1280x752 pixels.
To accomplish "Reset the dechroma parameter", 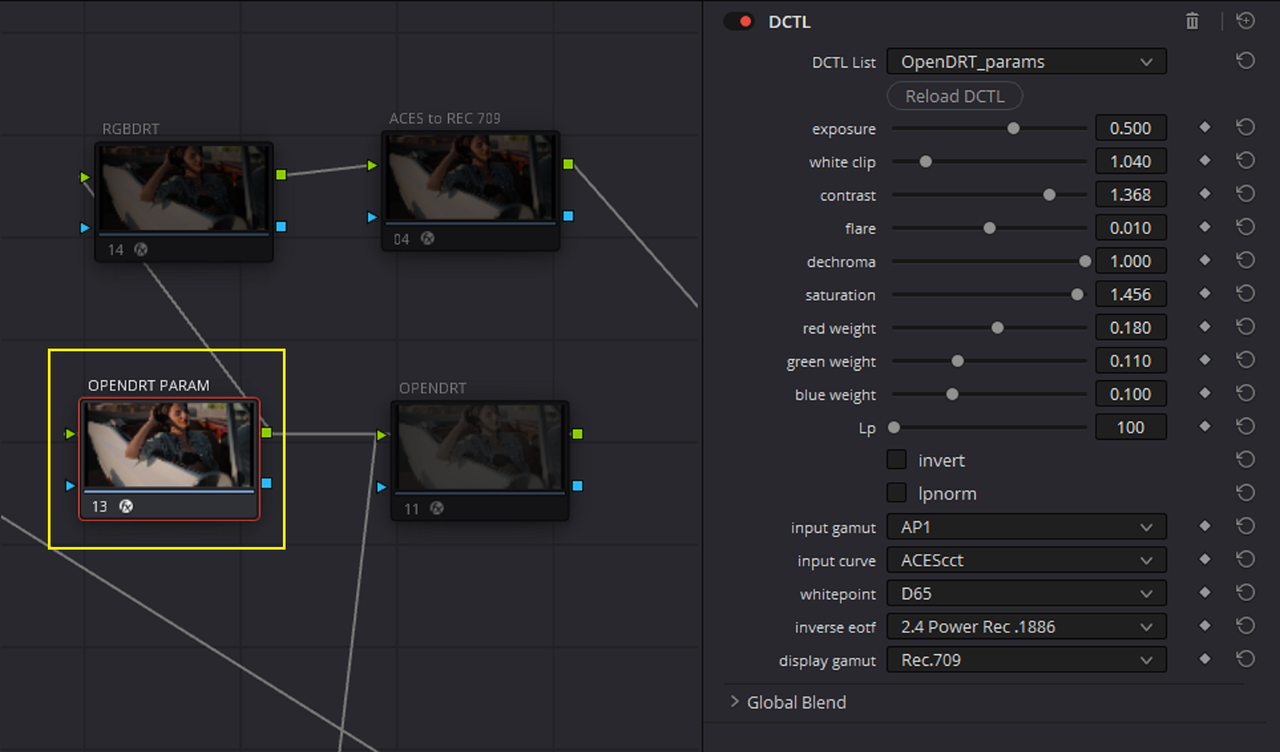I will click(x=1245, y=260).
